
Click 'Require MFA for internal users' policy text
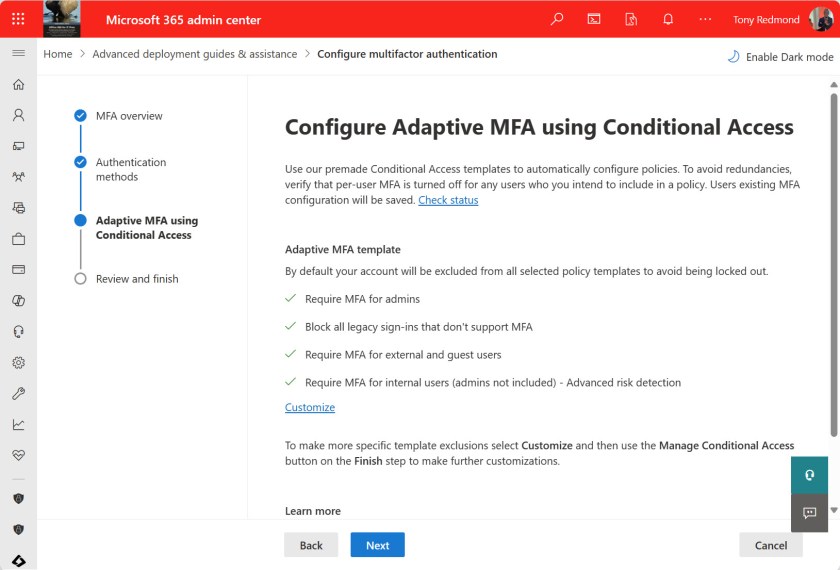pyautogui.click(x=493, y=382)
